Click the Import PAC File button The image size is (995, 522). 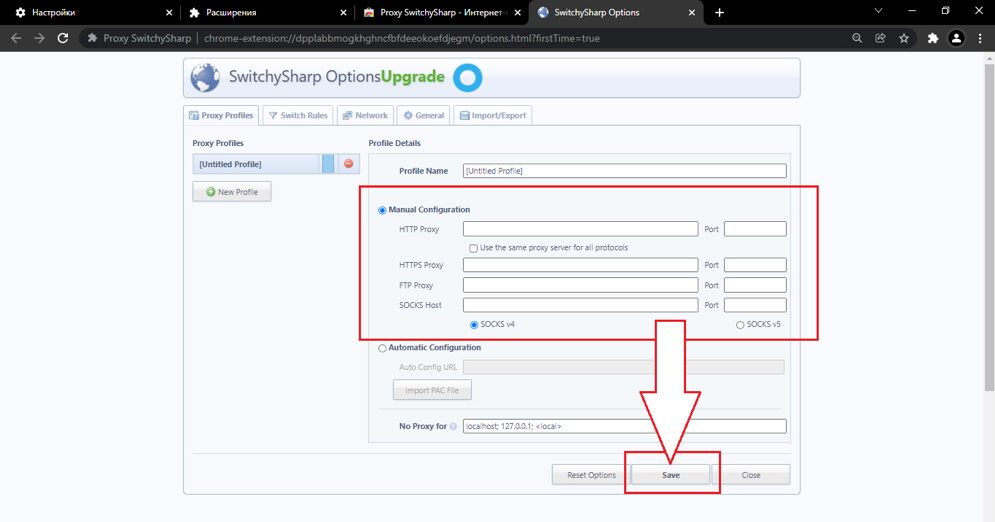[x=432, y=390]
